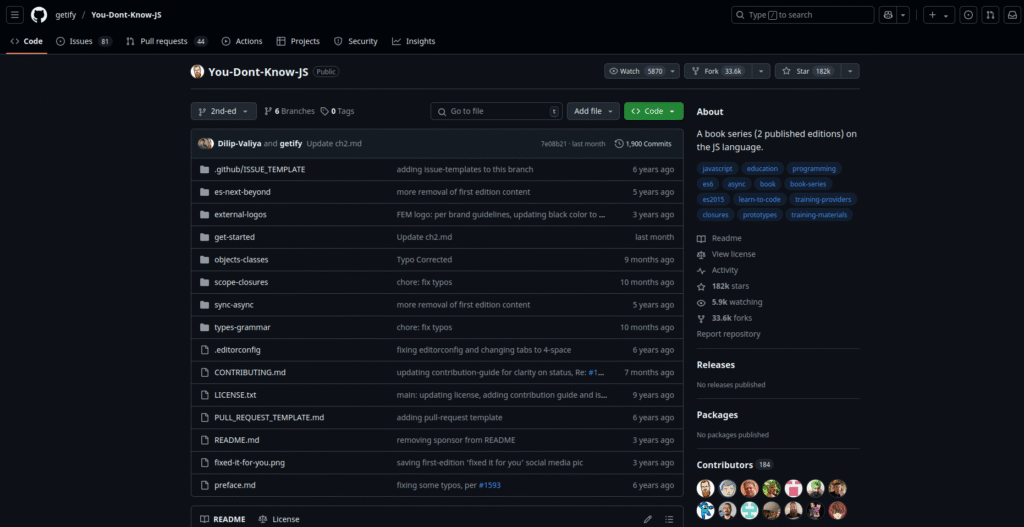Image resolution: width=1024 pixels, height=527 pixels.
Task: Open the #1593 issue reference link
Action: [490, 485]
